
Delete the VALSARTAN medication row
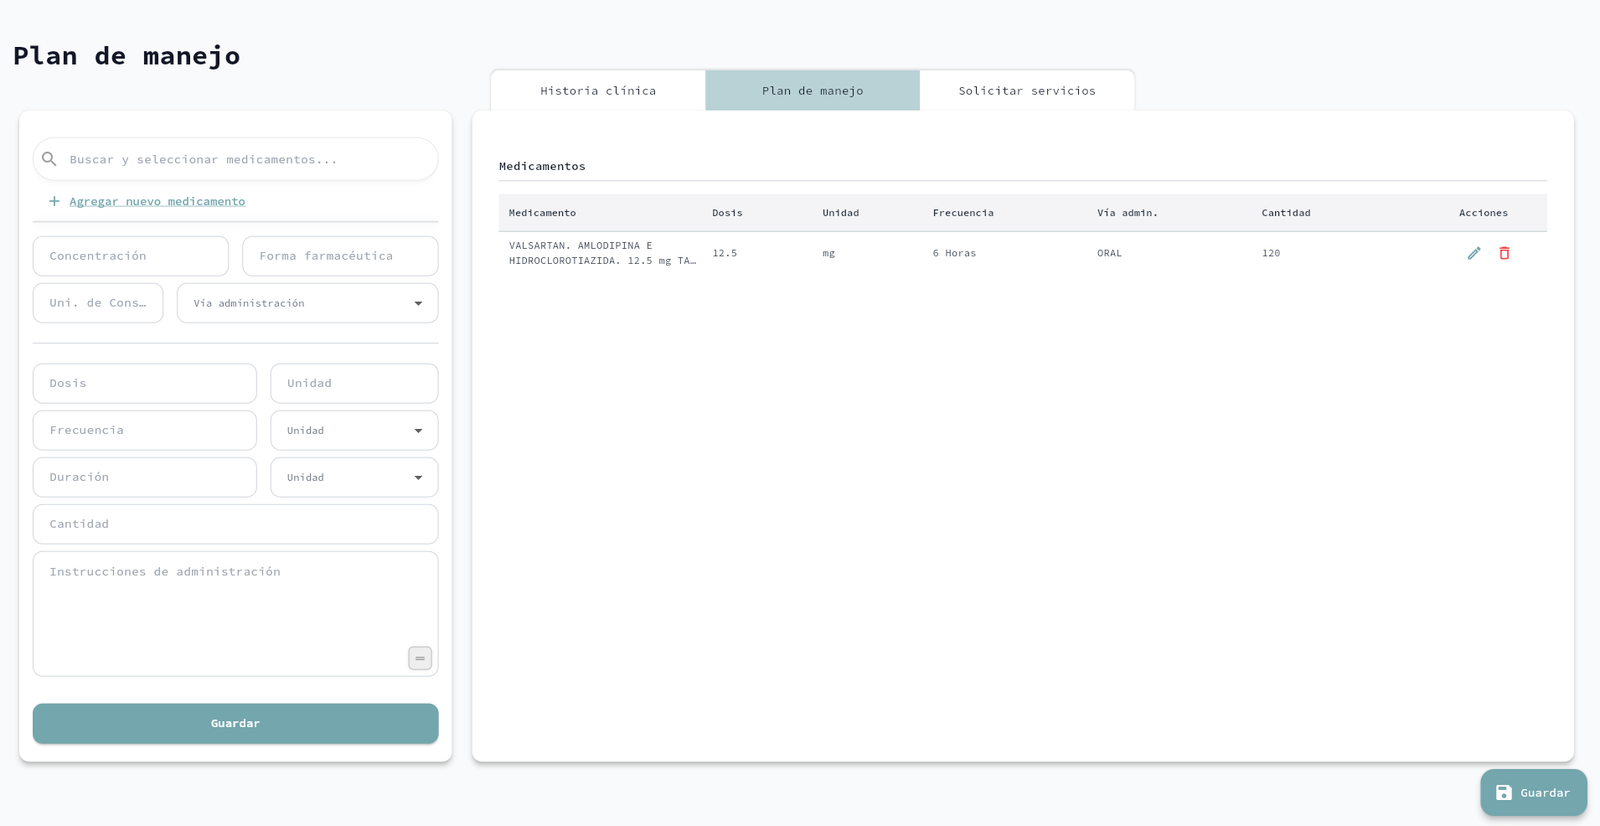point(1504,253)
